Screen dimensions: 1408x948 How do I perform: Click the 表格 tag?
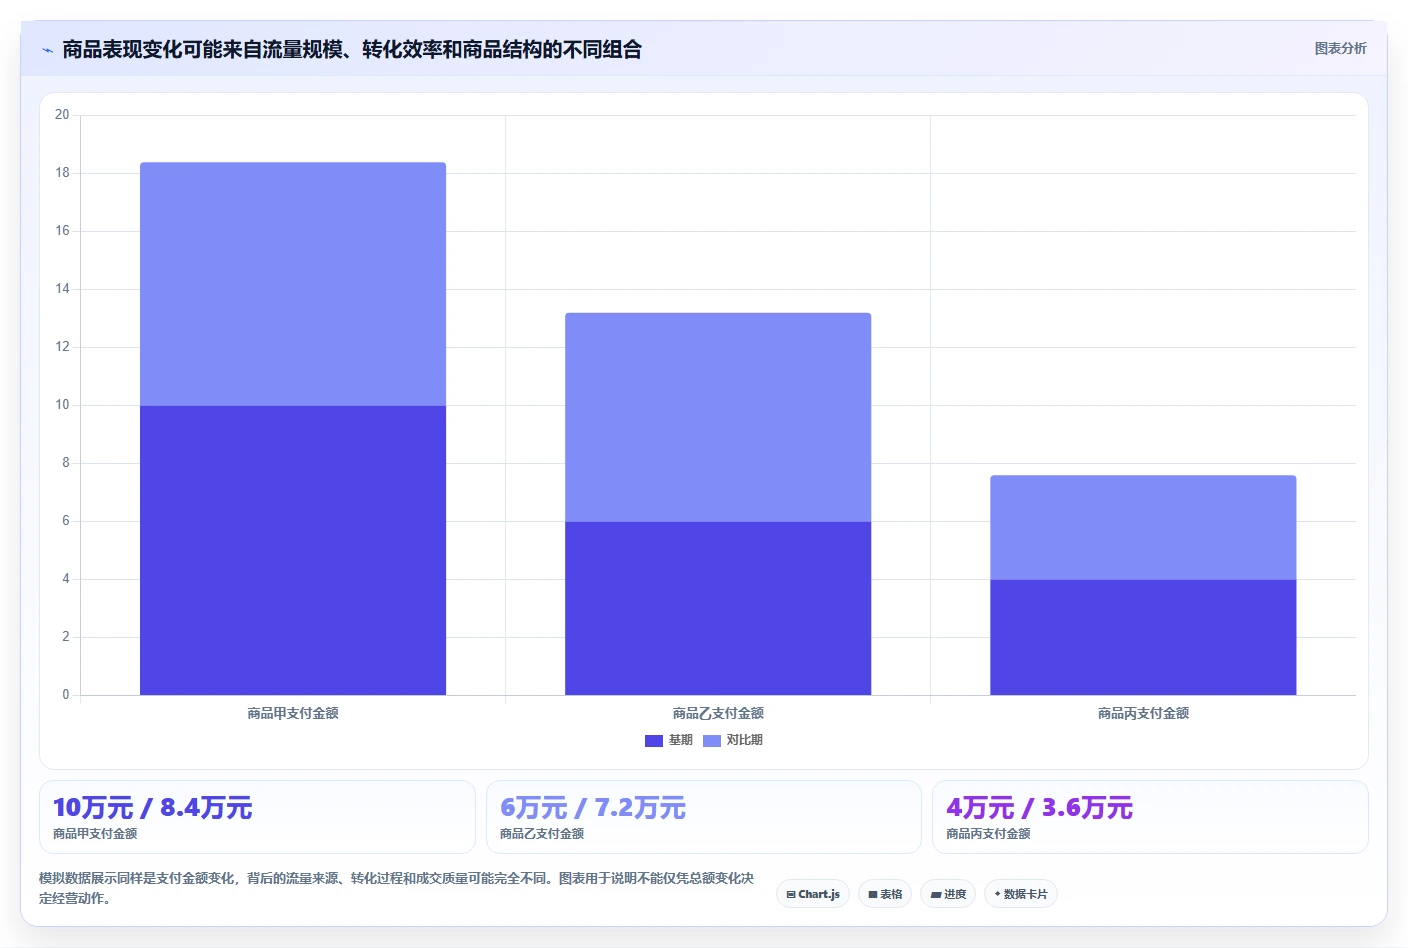coord(885,894)
